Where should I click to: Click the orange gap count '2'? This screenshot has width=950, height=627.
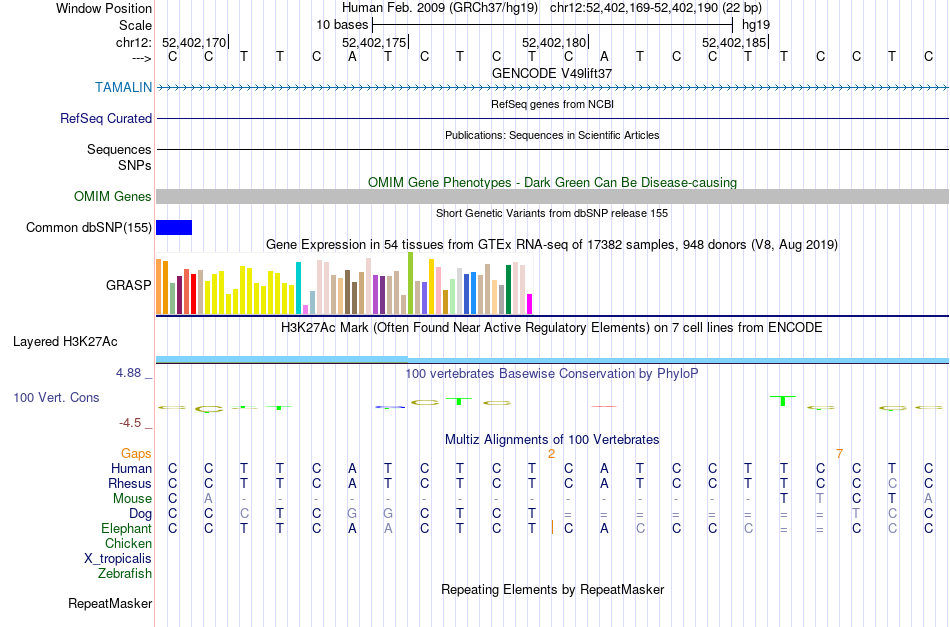(x=551, y=453)
